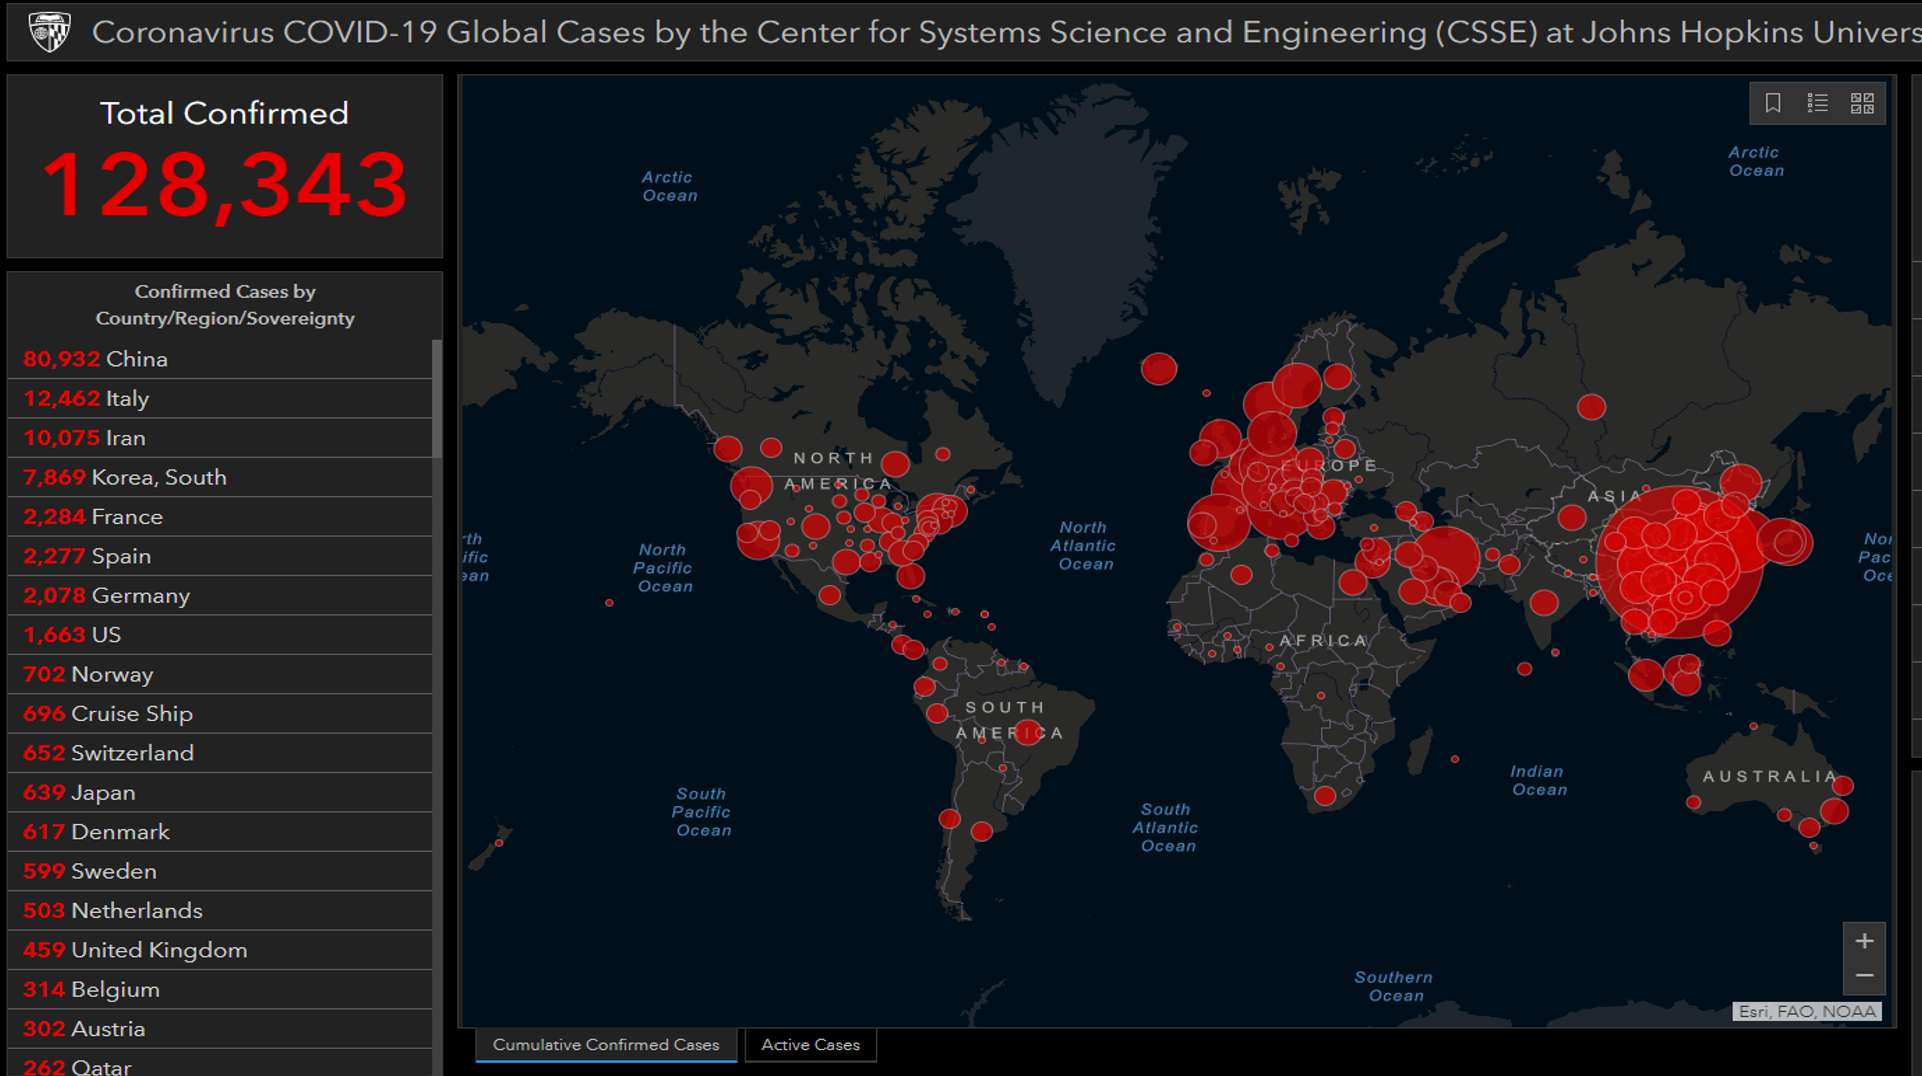Viewport: 1922px width, 1076px height.
Task: Click the Johns Hopkins shield logo
Action: click(x=49, y=31)
